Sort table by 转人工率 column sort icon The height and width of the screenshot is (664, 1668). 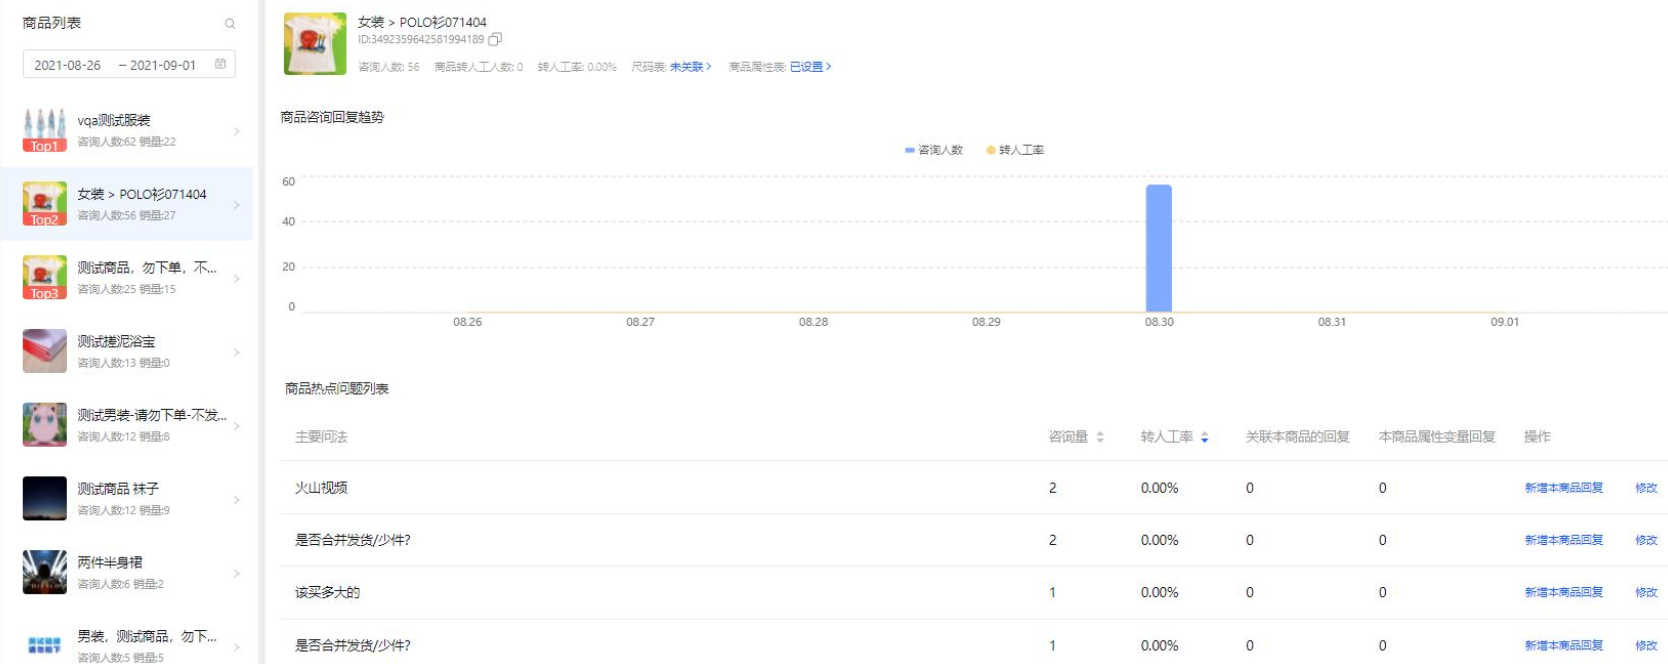(1205, 437)
